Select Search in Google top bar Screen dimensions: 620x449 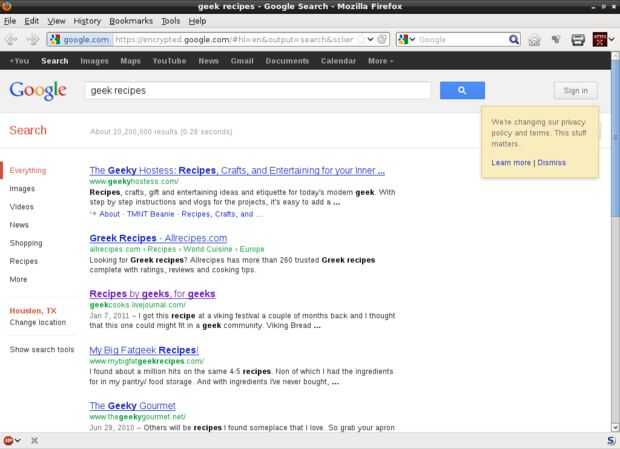[55, 61]
